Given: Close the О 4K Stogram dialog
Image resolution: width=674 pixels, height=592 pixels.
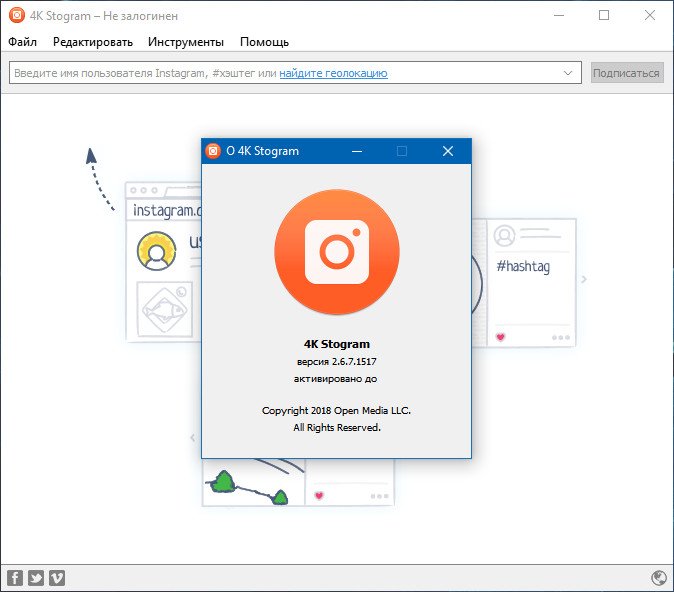Looking at the screenshot, I should [x=448, y=151].
